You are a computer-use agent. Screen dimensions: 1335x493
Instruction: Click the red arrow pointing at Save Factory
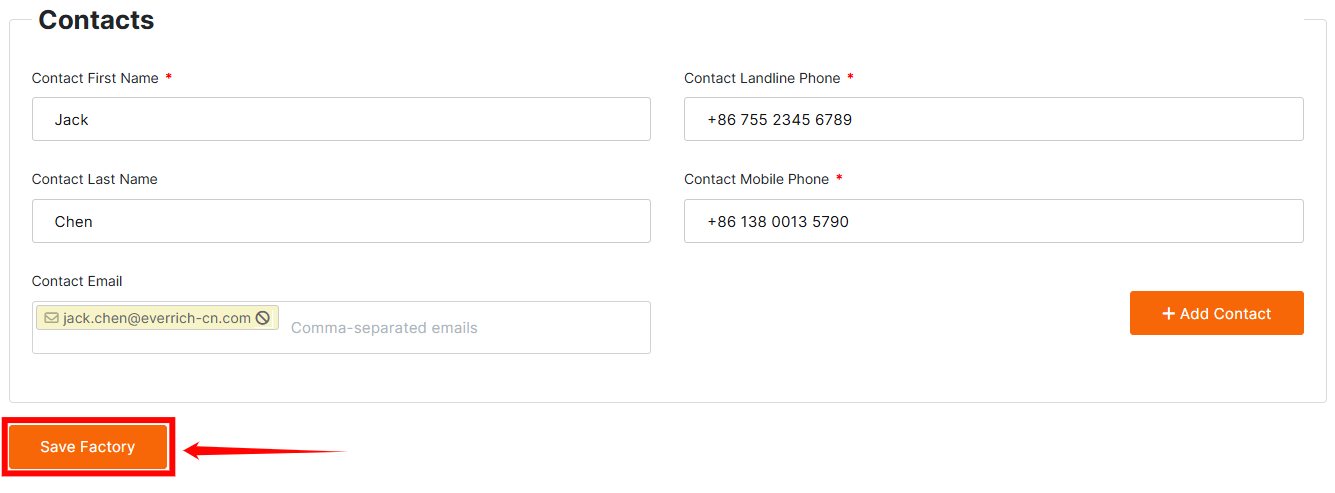coord(263,451)
